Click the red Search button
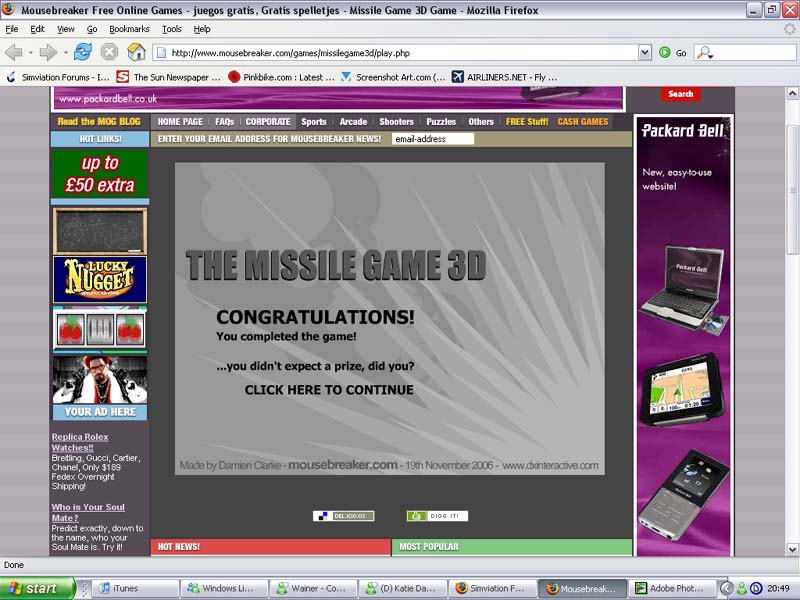Viewport: 800px width, 600px height. click(680, 94)
